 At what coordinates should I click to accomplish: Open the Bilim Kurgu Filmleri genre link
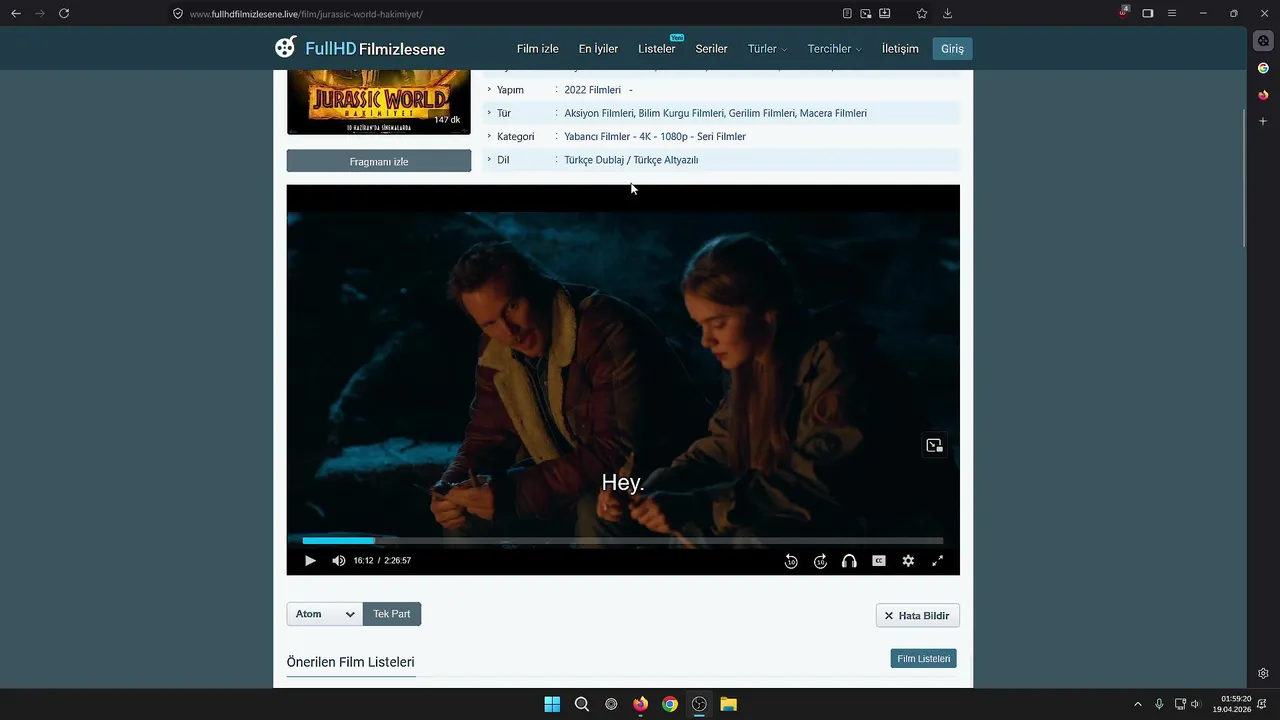681,113
